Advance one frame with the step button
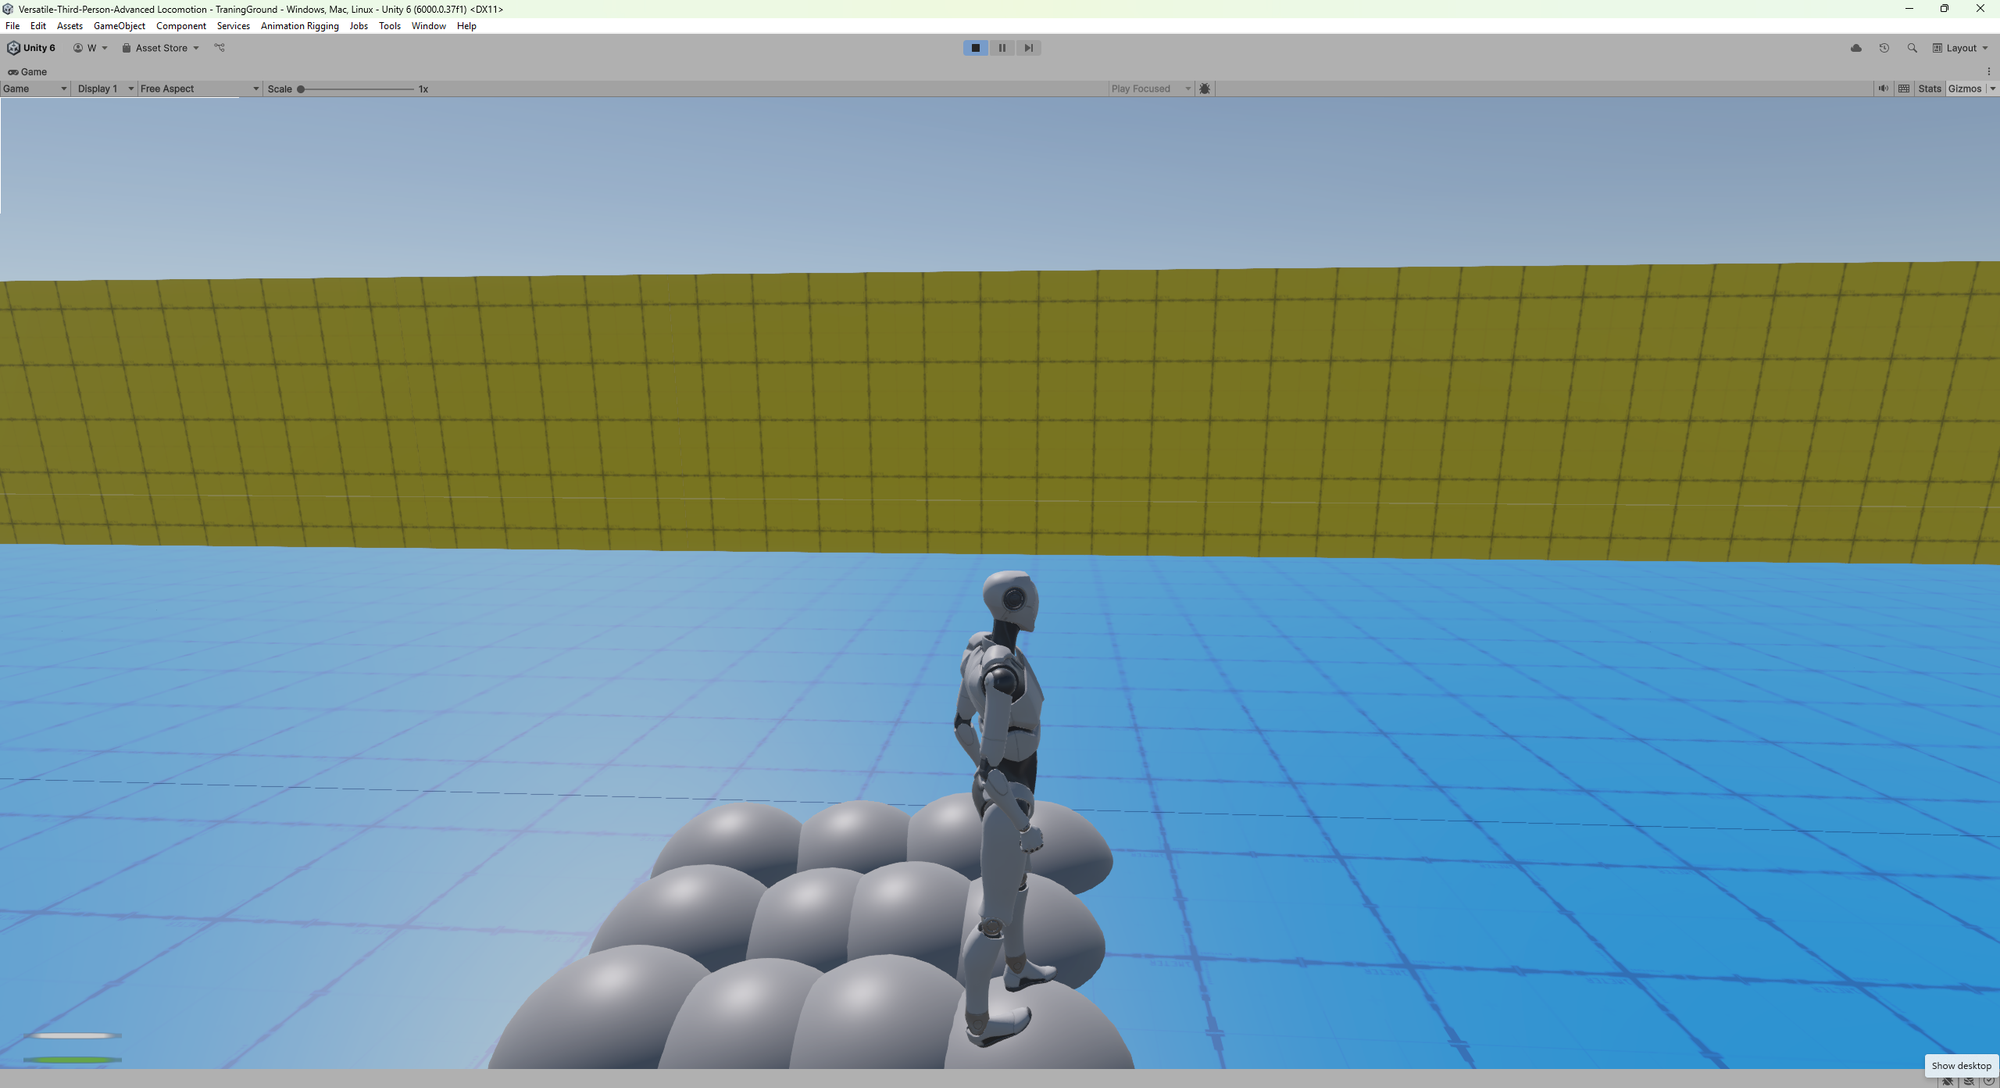This screenshot has width=2000, height=1088. [1028, 48]
